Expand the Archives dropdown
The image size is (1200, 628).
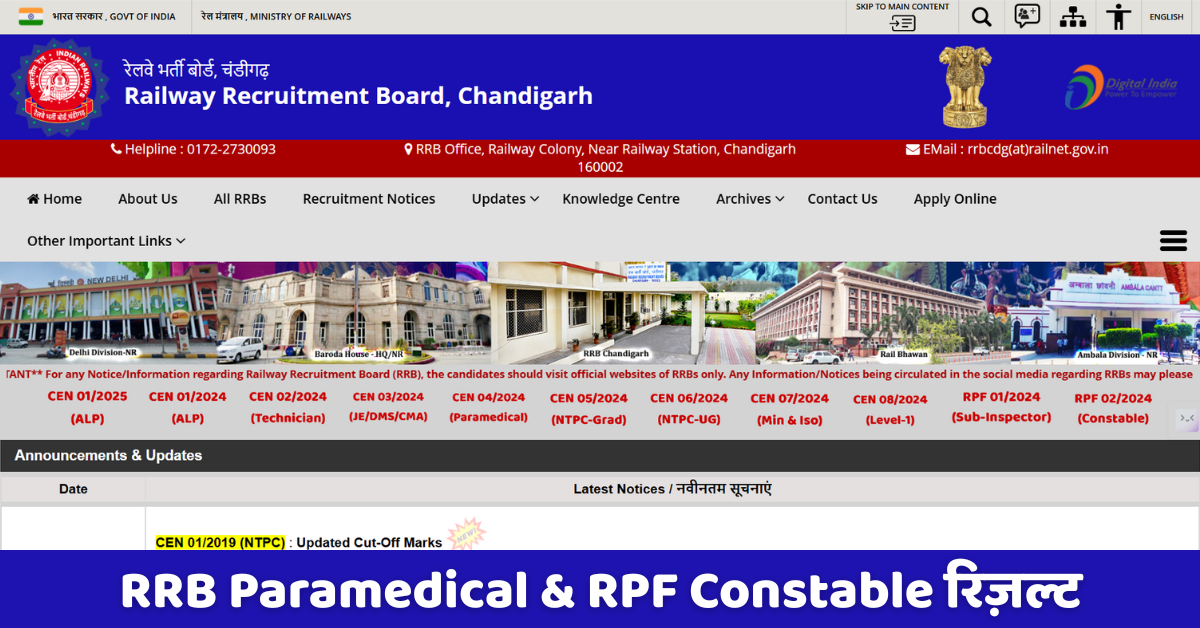750,199
